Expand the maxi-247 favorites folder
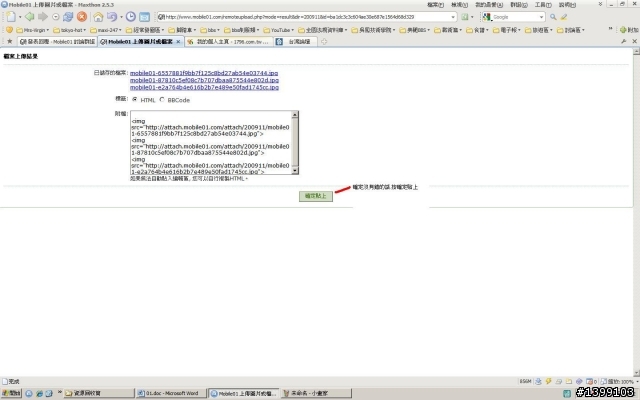Screen dimensions: 640x400 [x=106, y=30]
